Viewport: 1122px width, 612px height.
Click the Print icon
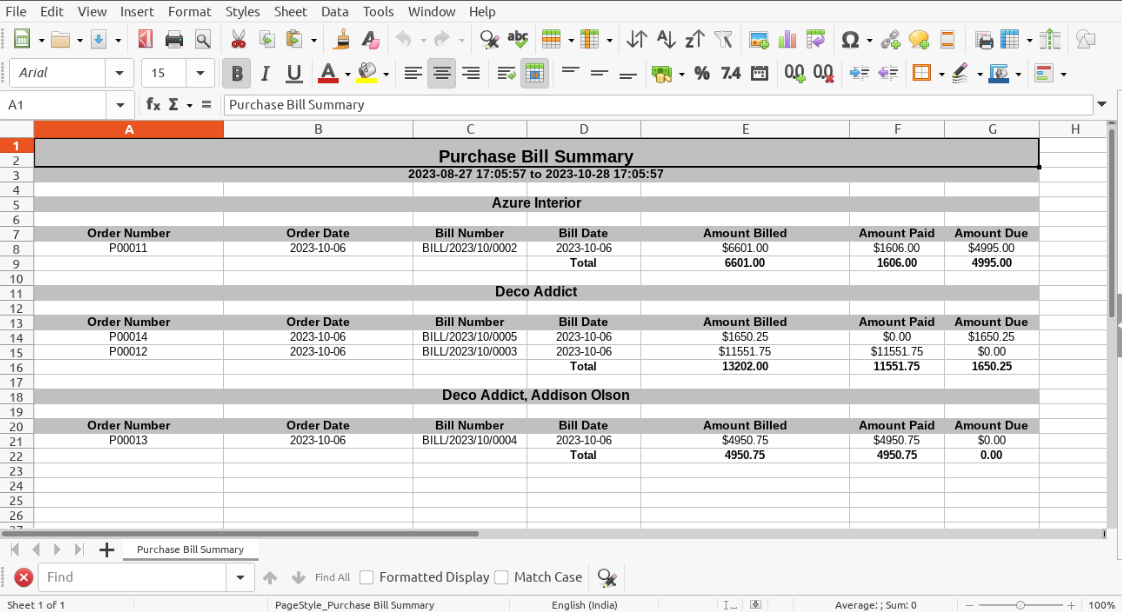pyautogui.click(x=174, y=39)
